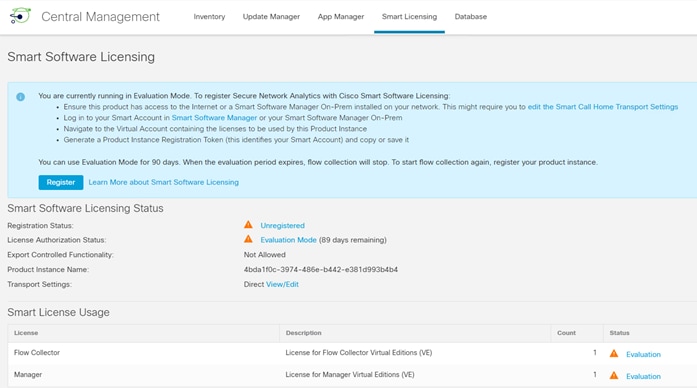
Task: Select the Manager license name
Action: 28,375
